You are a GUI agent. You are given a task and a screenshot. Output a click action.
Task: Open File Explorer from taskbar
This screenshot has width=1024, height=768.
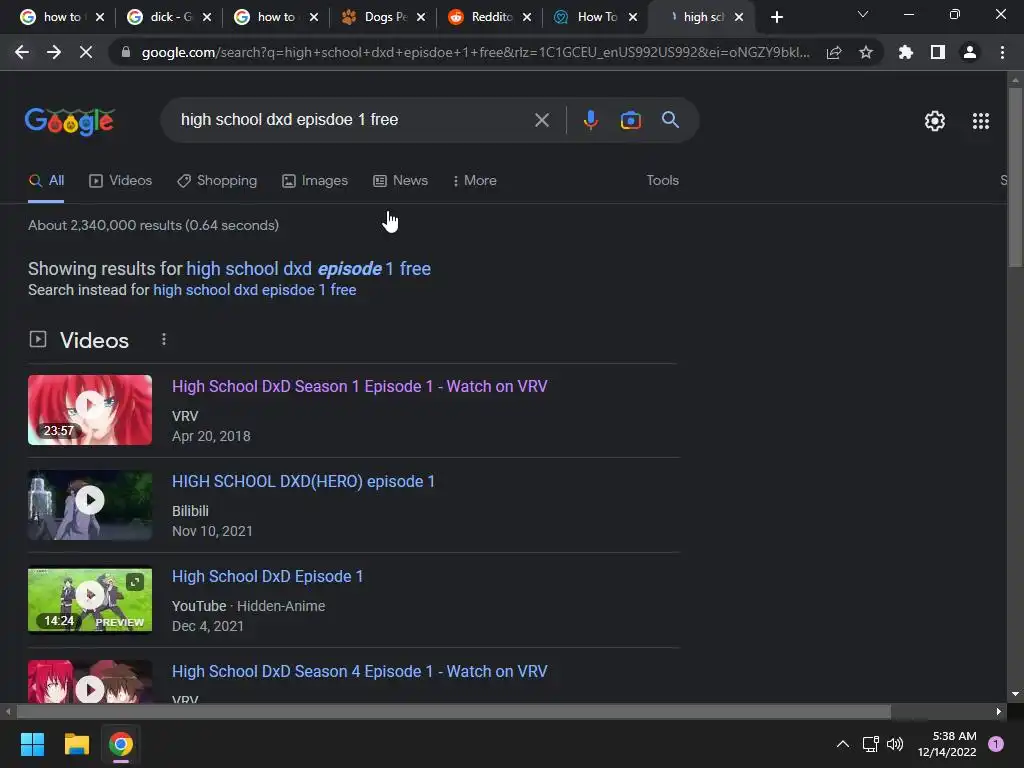click(x=76, y=744)
